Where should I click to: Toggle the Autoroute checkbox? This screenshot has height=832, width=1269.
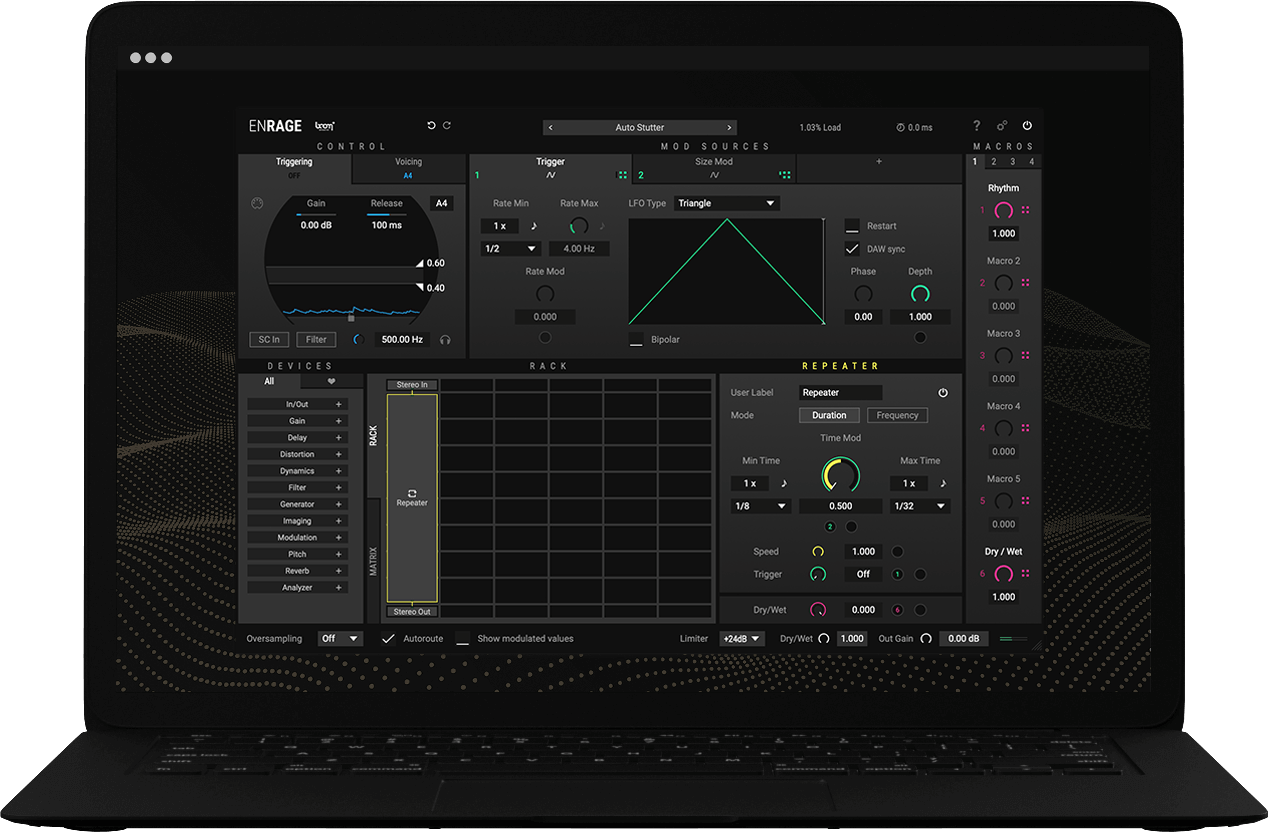point(388,639)
